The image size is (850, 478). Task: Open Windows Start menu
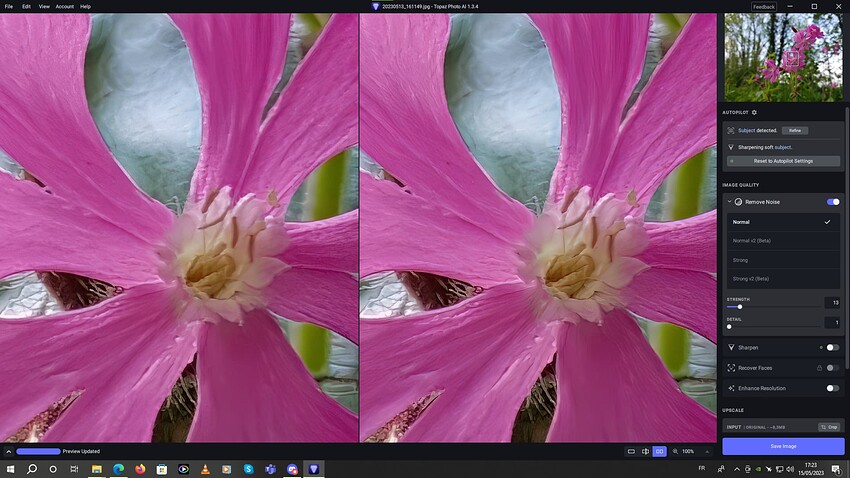(10, 469)
